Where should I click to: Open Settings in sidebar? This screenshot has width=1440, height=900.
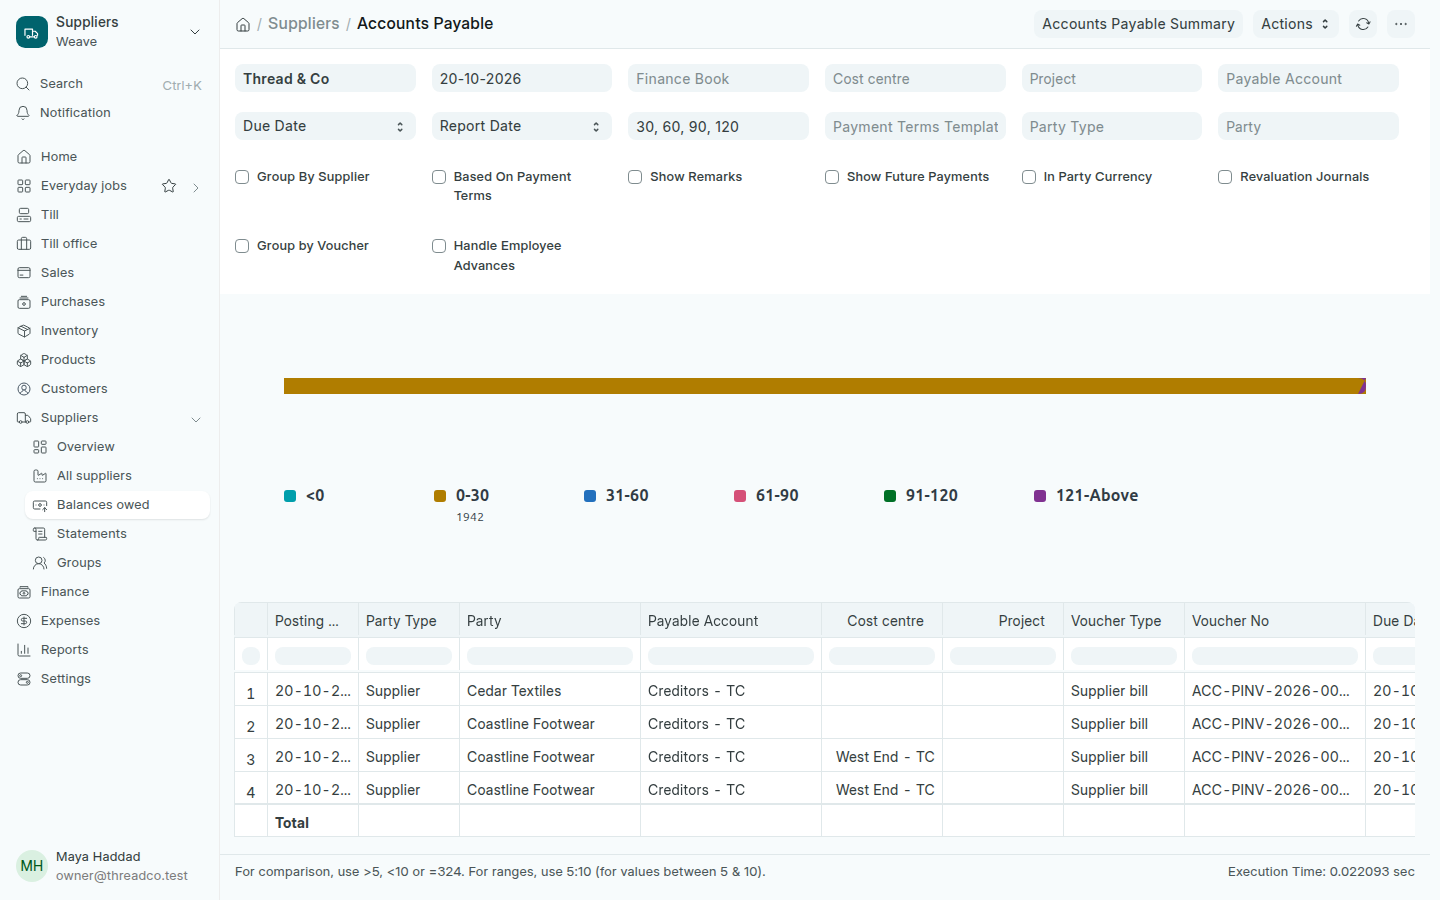(65, 679)
